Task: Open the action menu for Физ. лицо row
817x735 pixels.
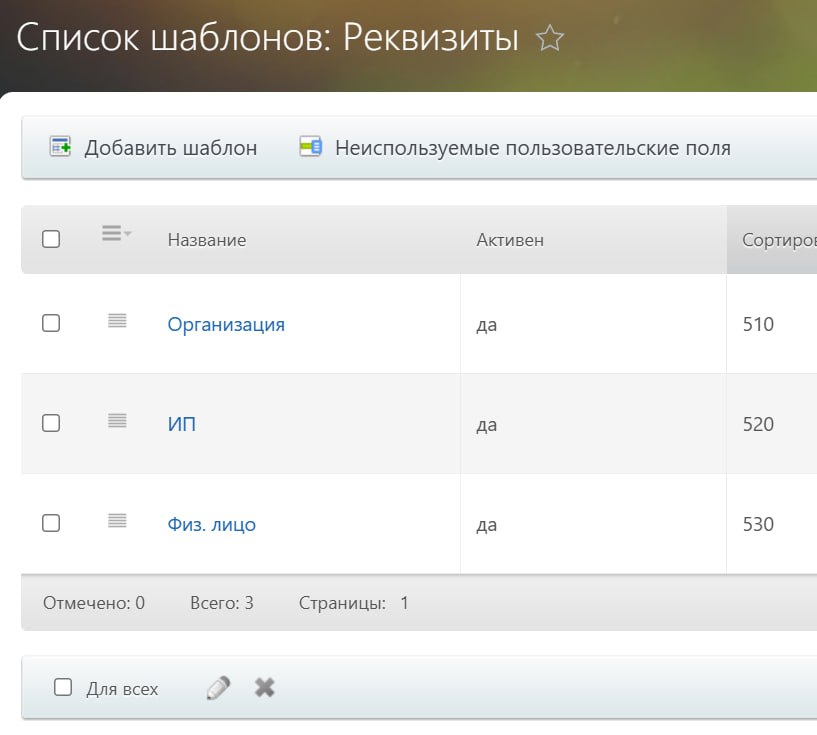Action: [117, 521]
